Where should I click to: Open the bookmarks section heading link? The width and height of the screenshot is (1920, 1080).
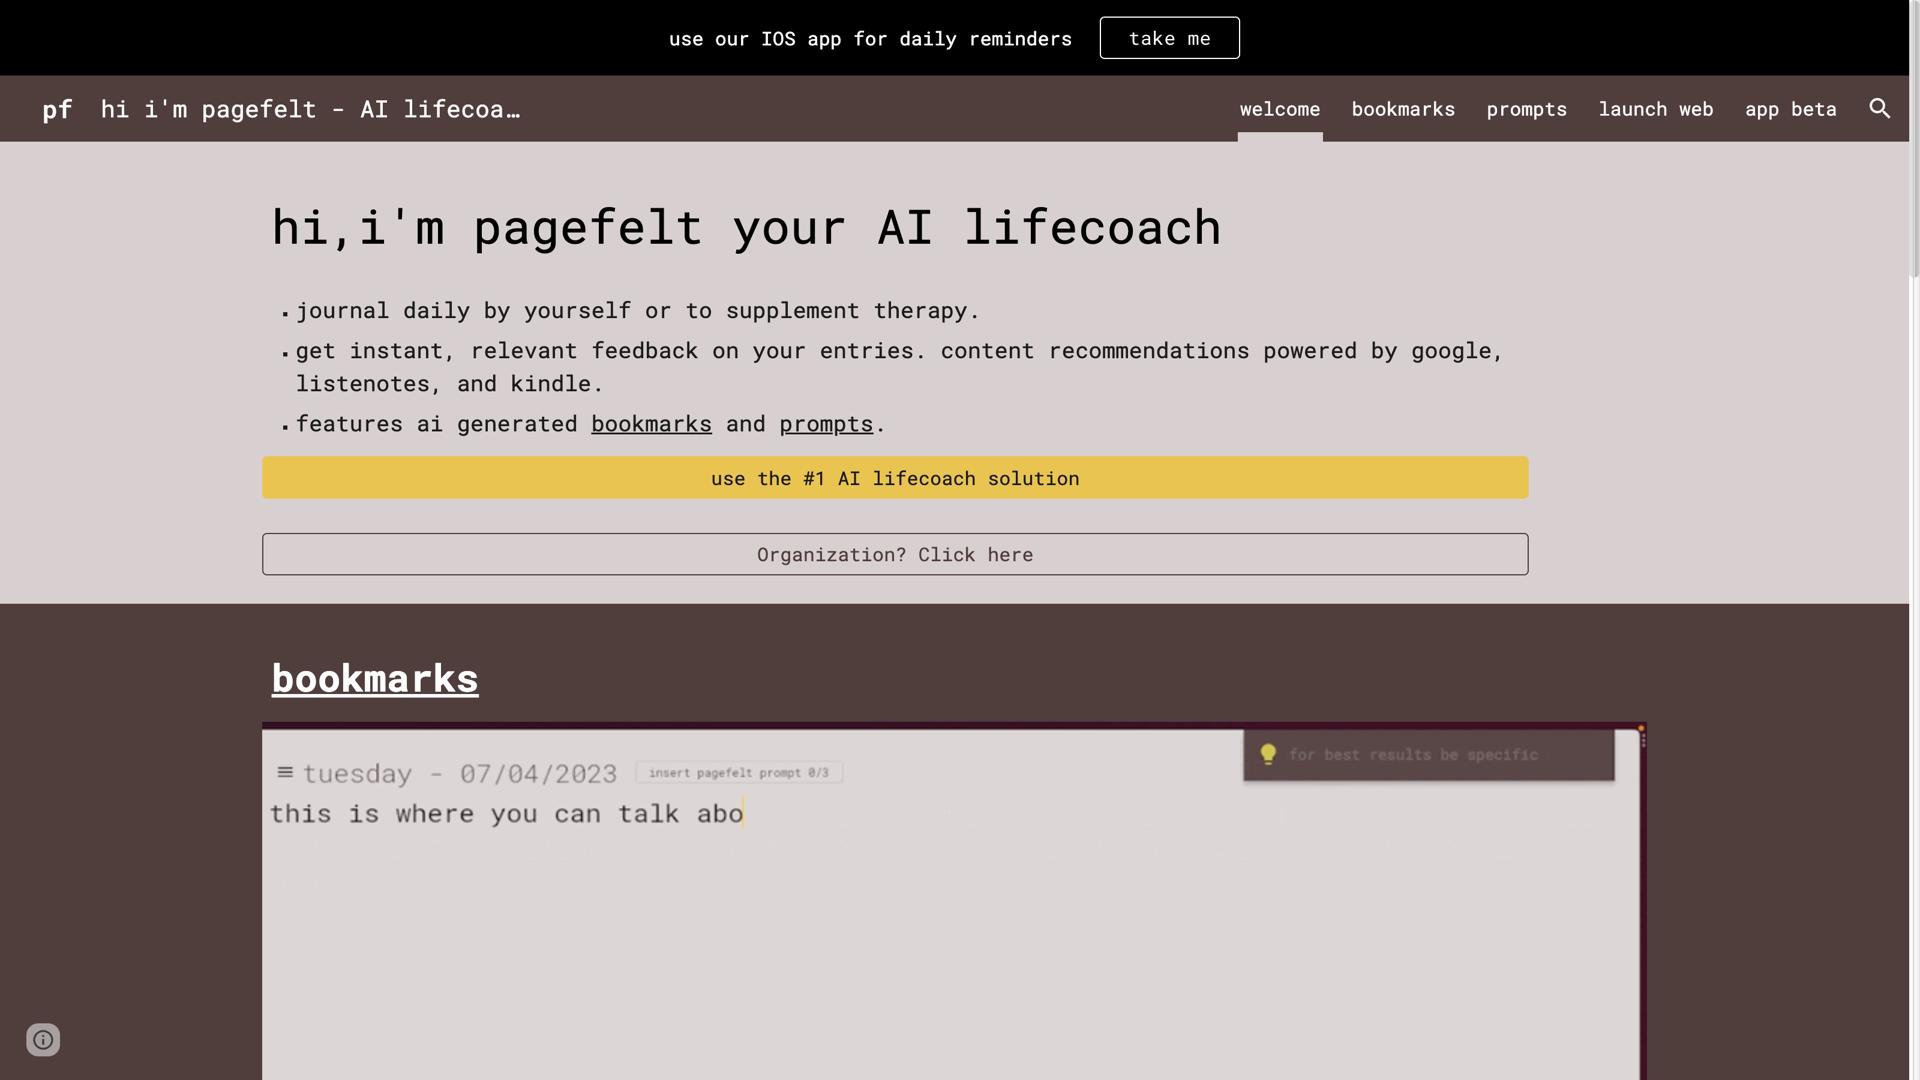click(x=374, y=679)
